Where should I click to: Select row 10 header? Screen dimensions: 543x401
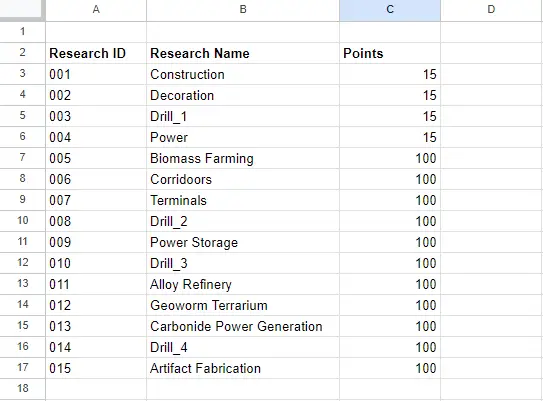[23, 221]
